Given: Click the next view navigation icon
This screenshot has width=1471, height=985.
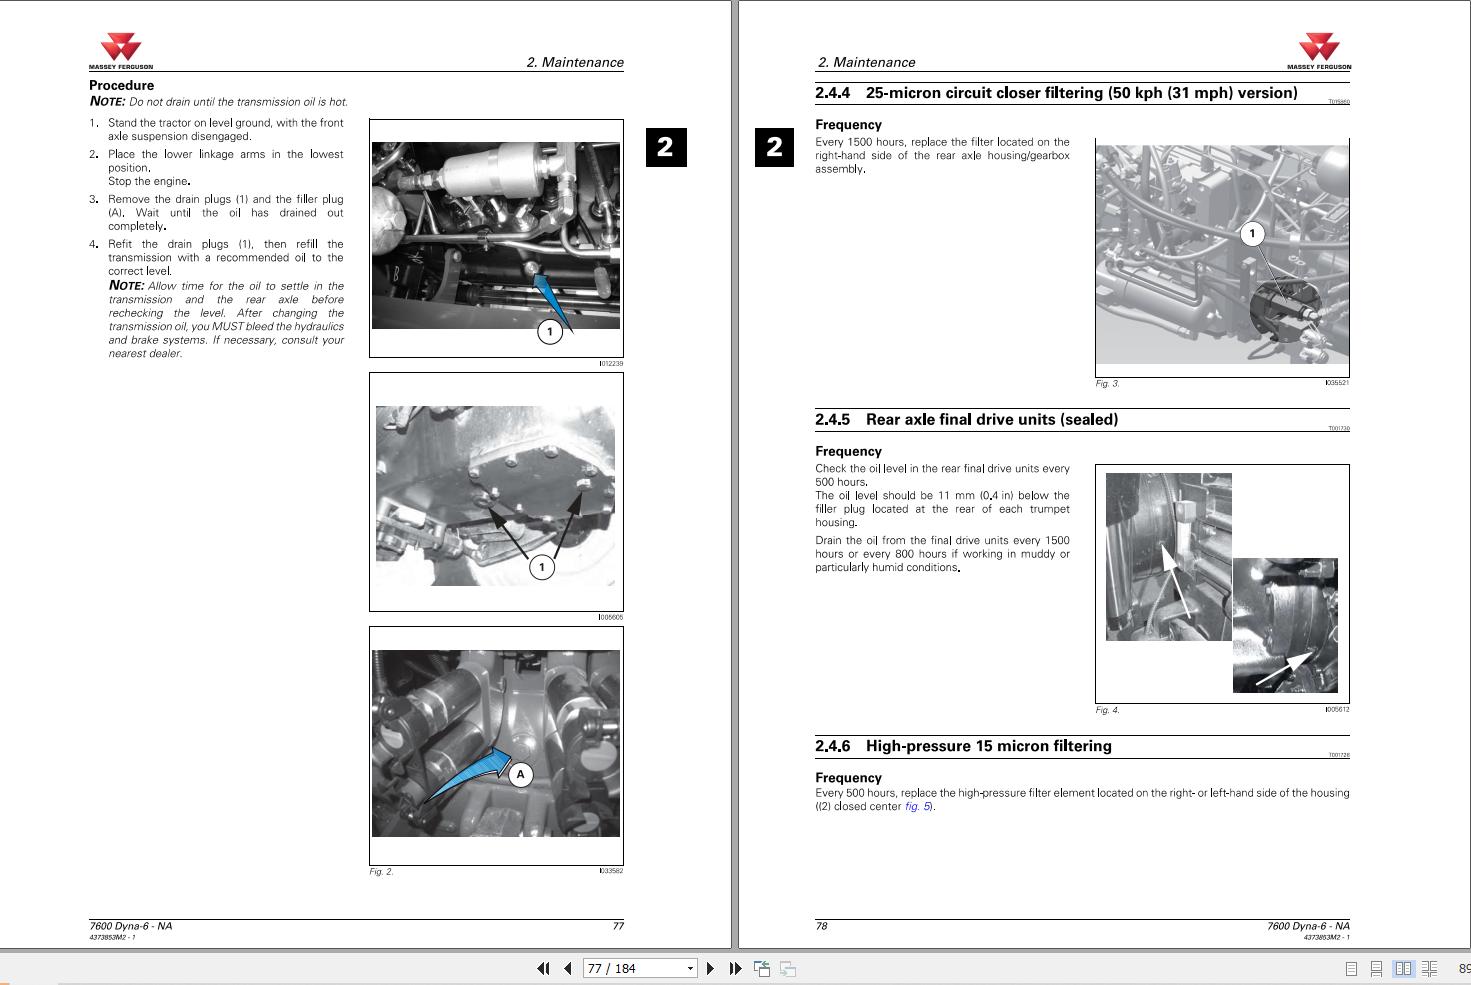Looking at the screenshot, I should coord(788,968).
